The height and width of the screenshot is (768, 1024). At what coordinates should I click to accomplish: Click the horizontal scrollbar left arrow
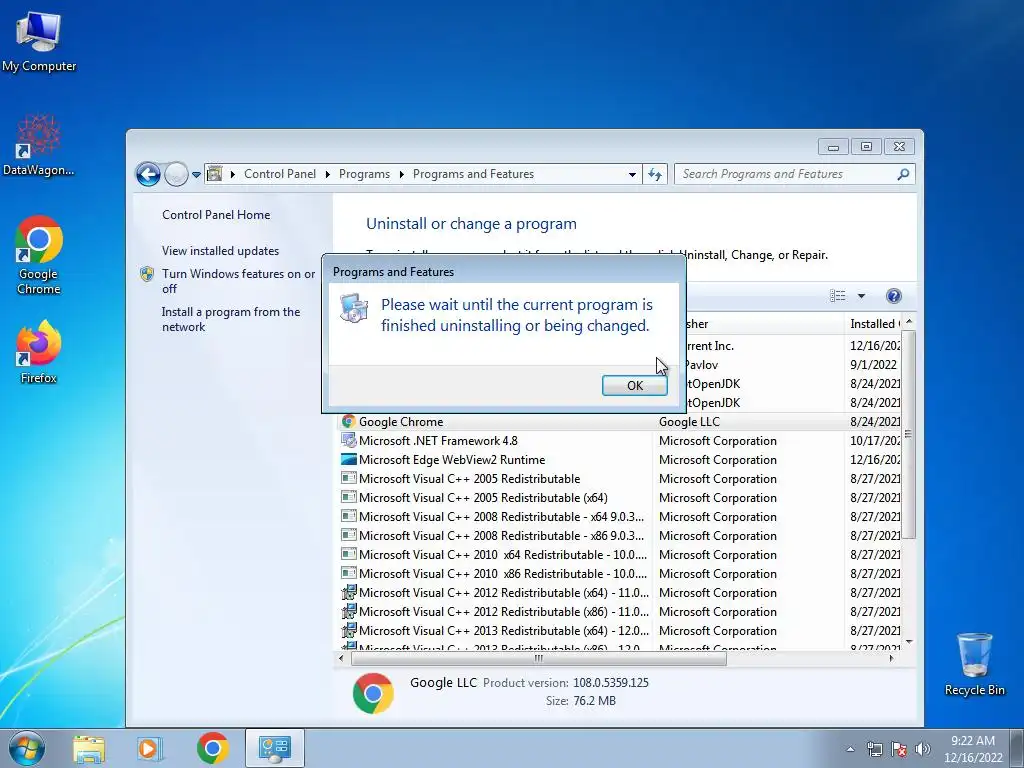340,658
